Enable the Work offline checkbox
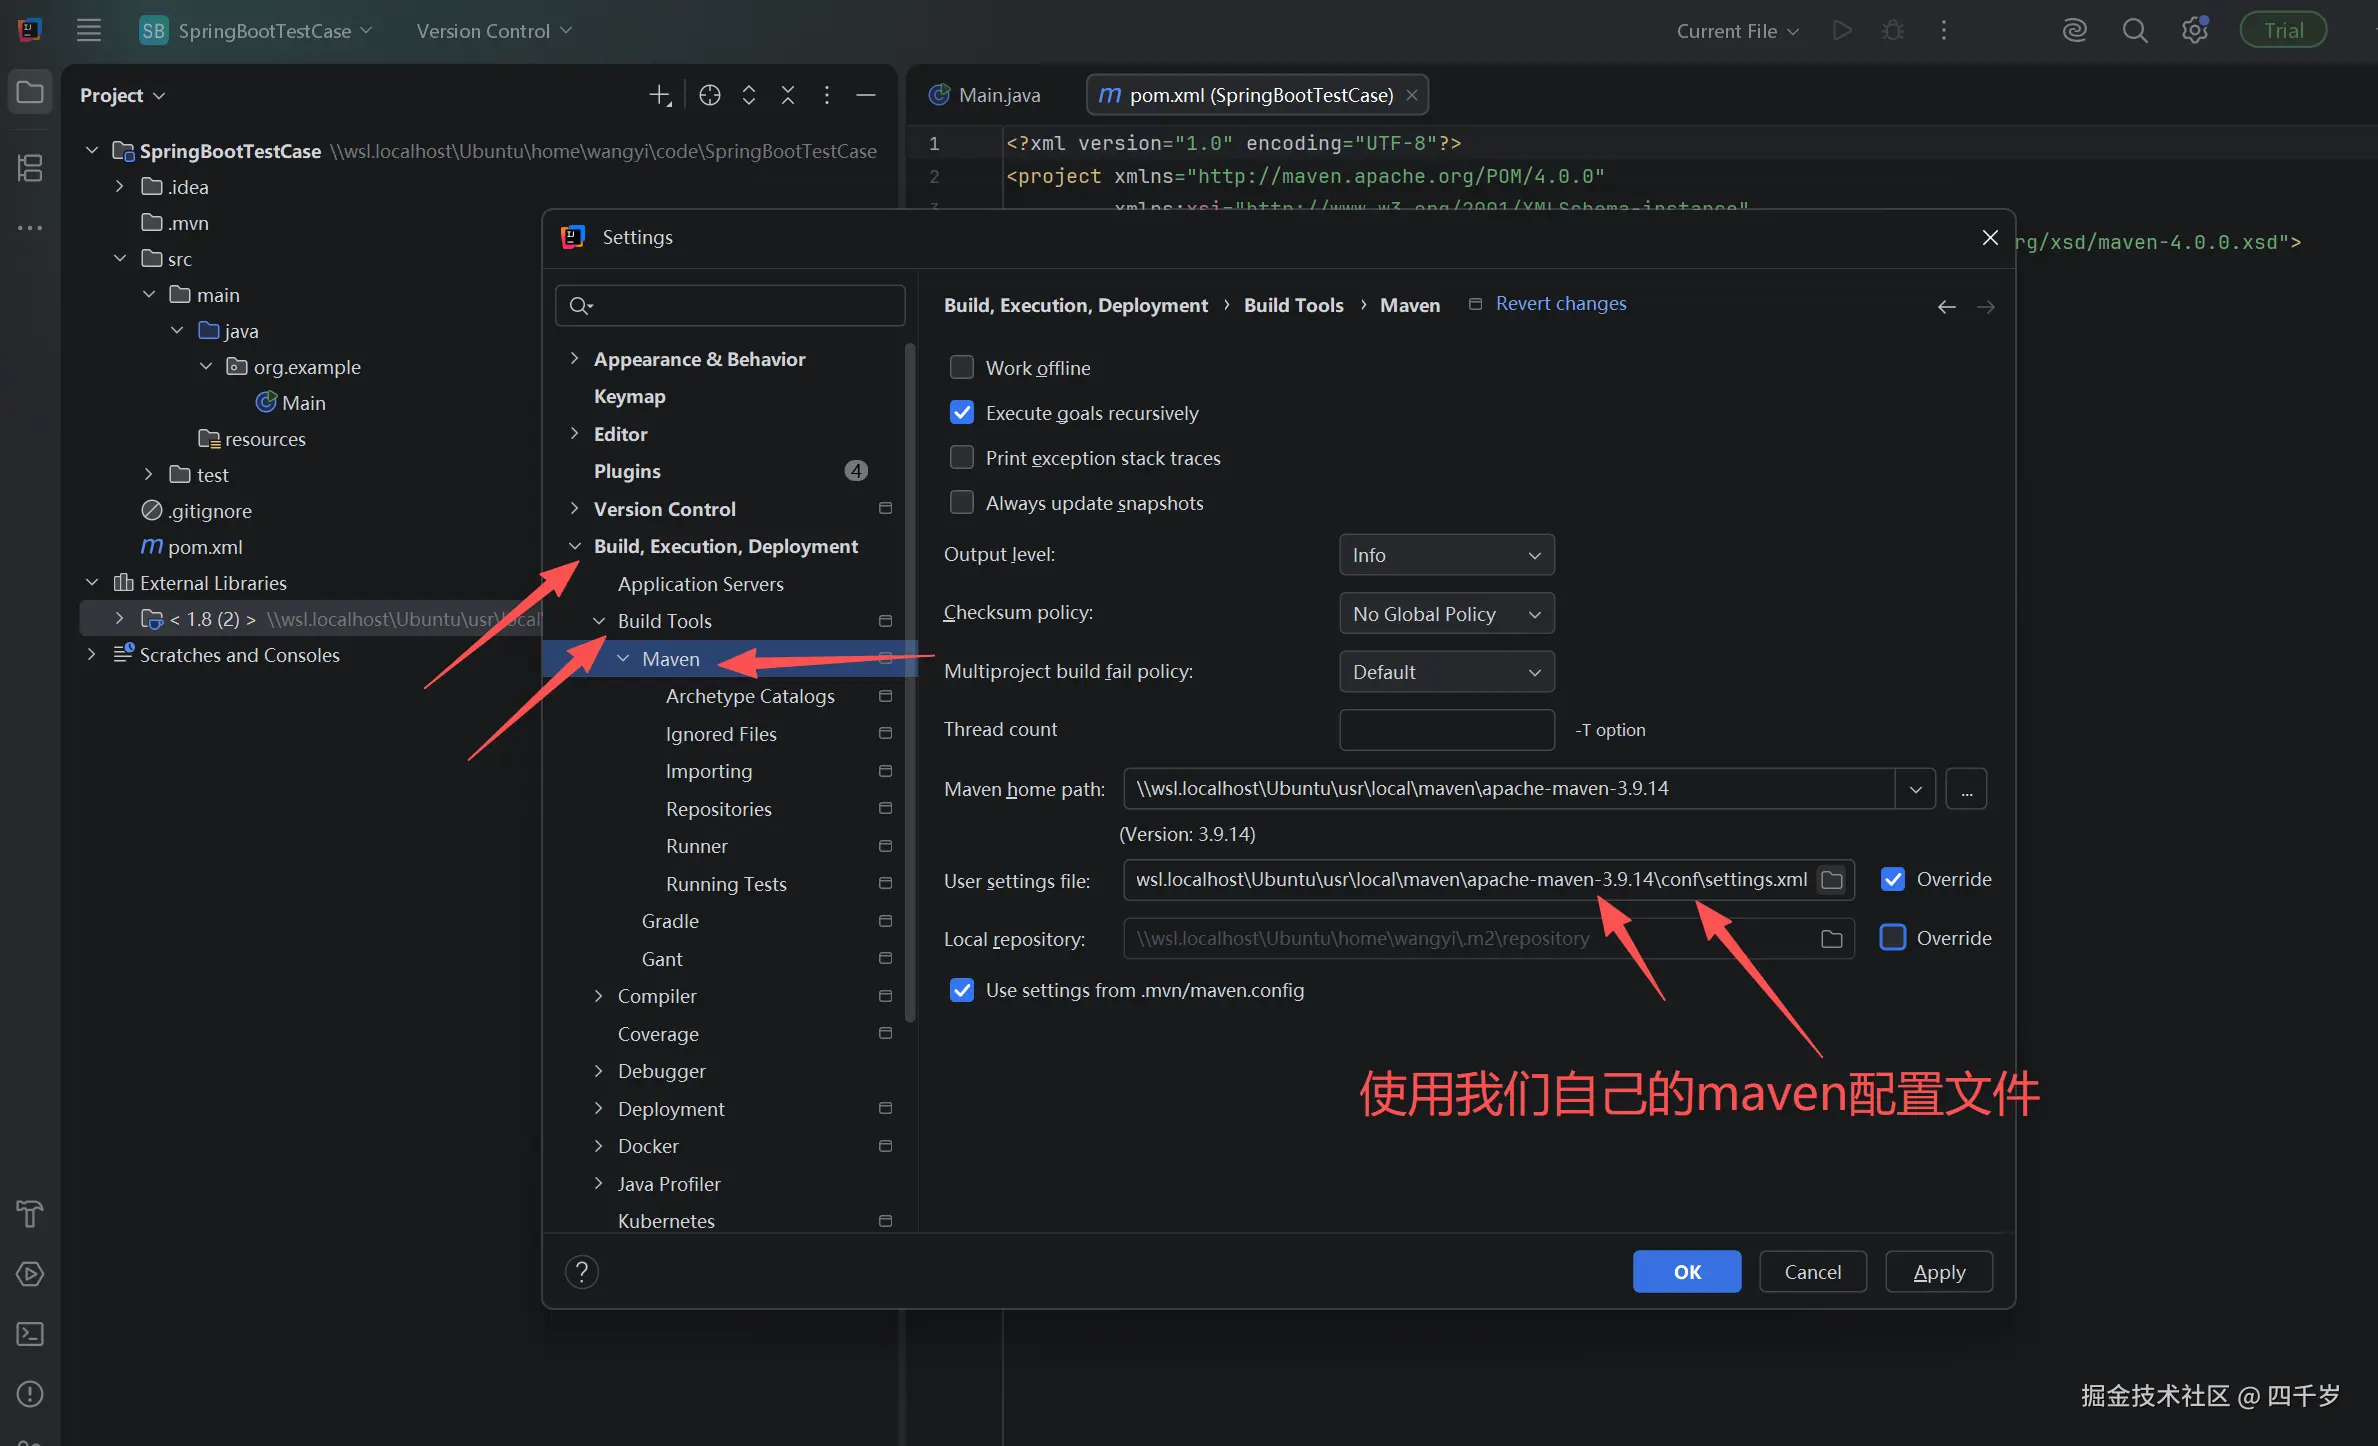The width and height of the screenshot is (2378, 1446). pos(962,368)
